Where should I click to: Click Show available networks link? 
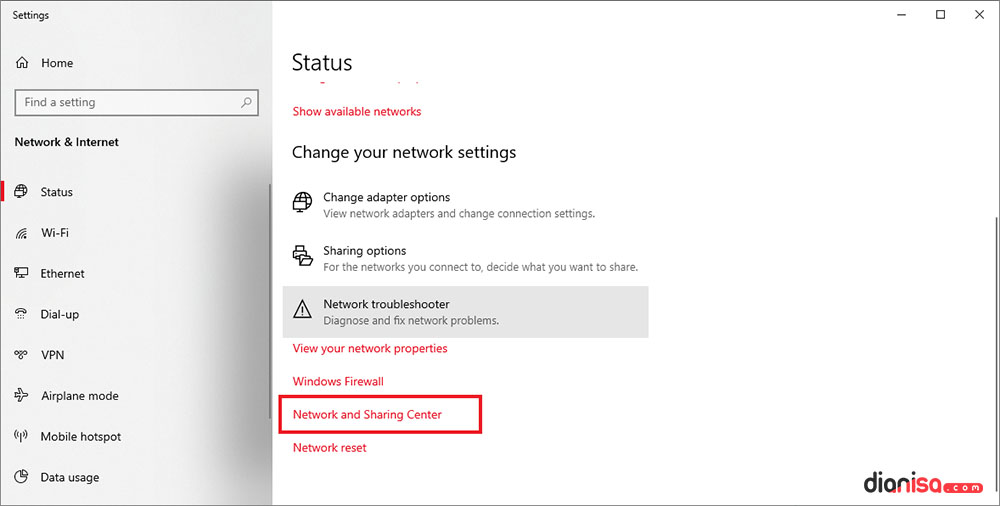click(357, 112)
